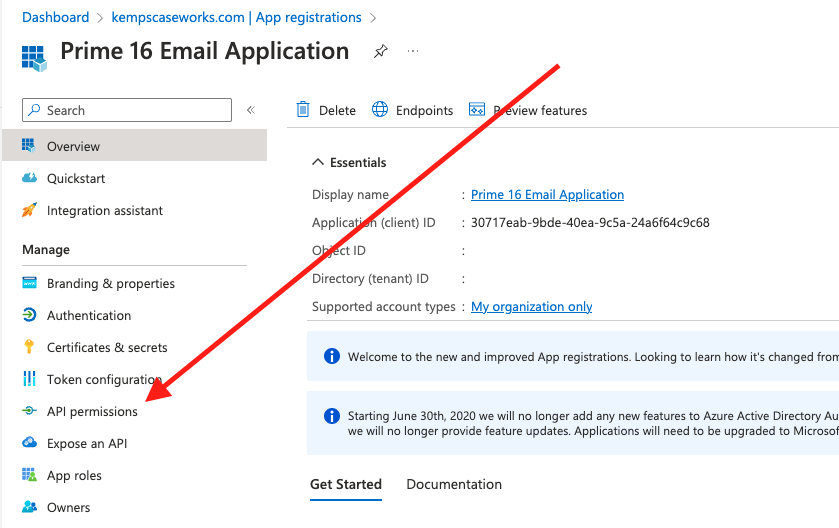
Task: Open Integration assistant rocket item
Action: click(29, 210)
